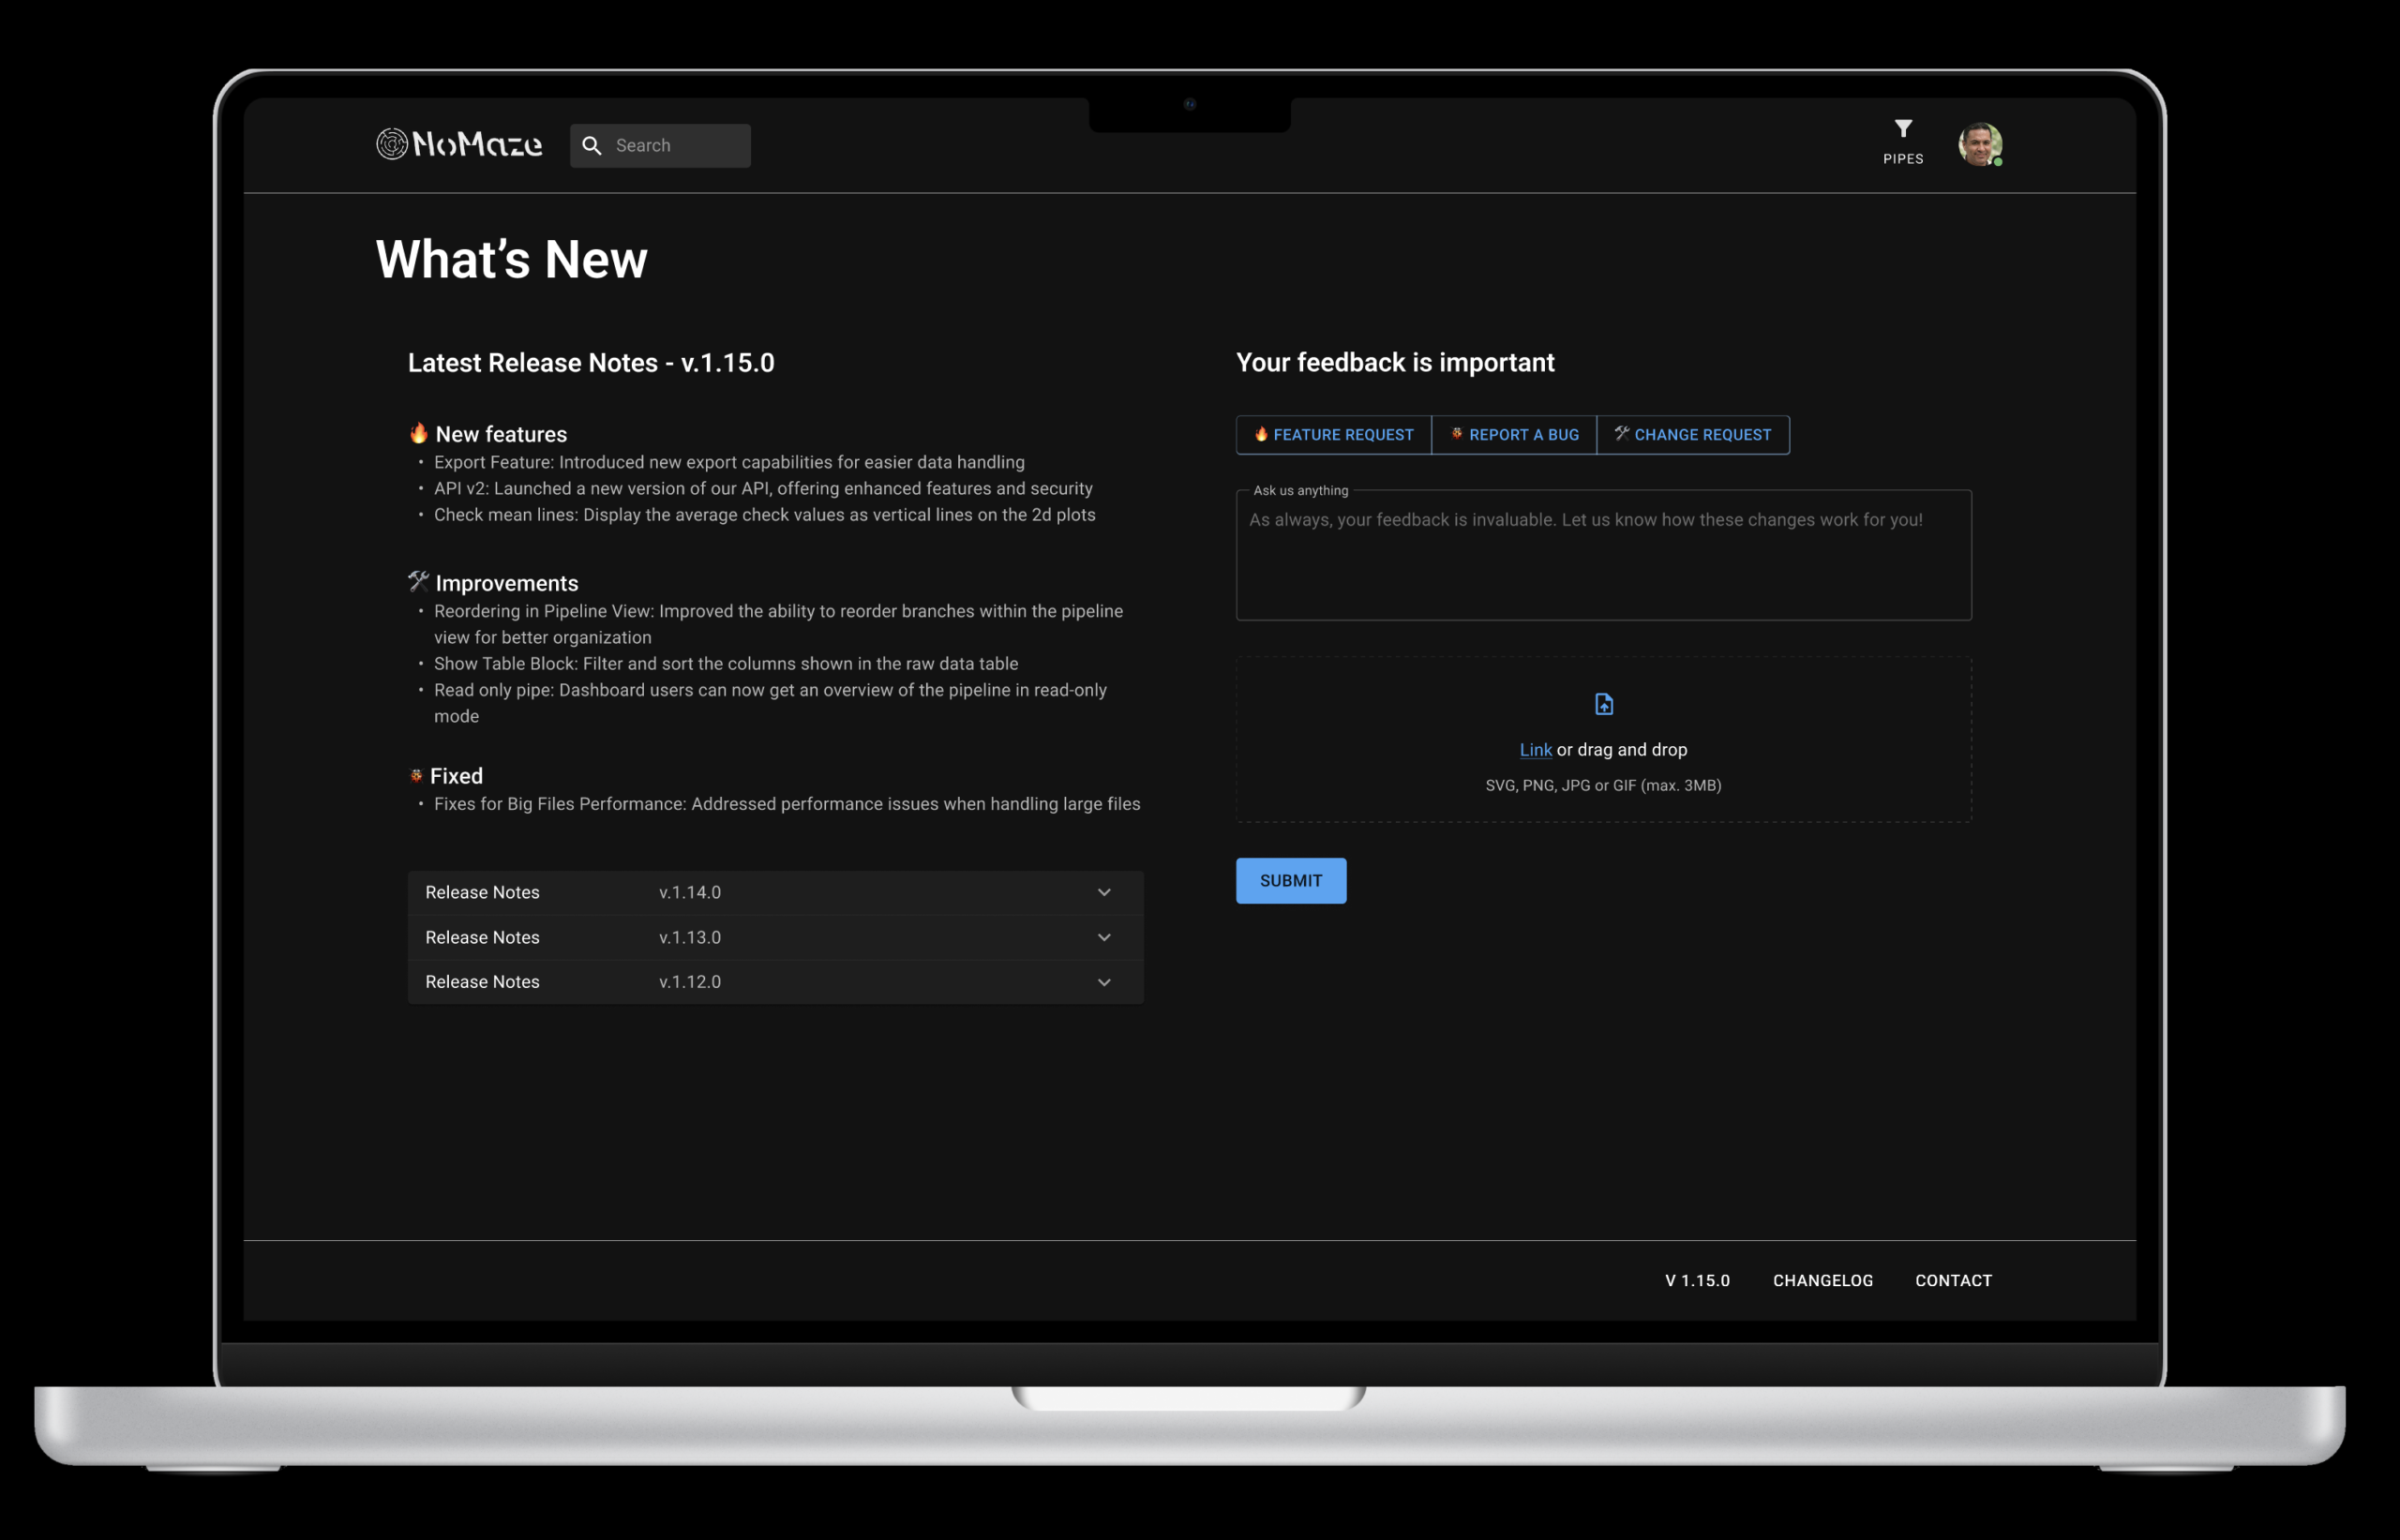The height and width of the screenshot is (1540, 2400).
Task: Click the bug icon beside Fixed
Action: 416,775
